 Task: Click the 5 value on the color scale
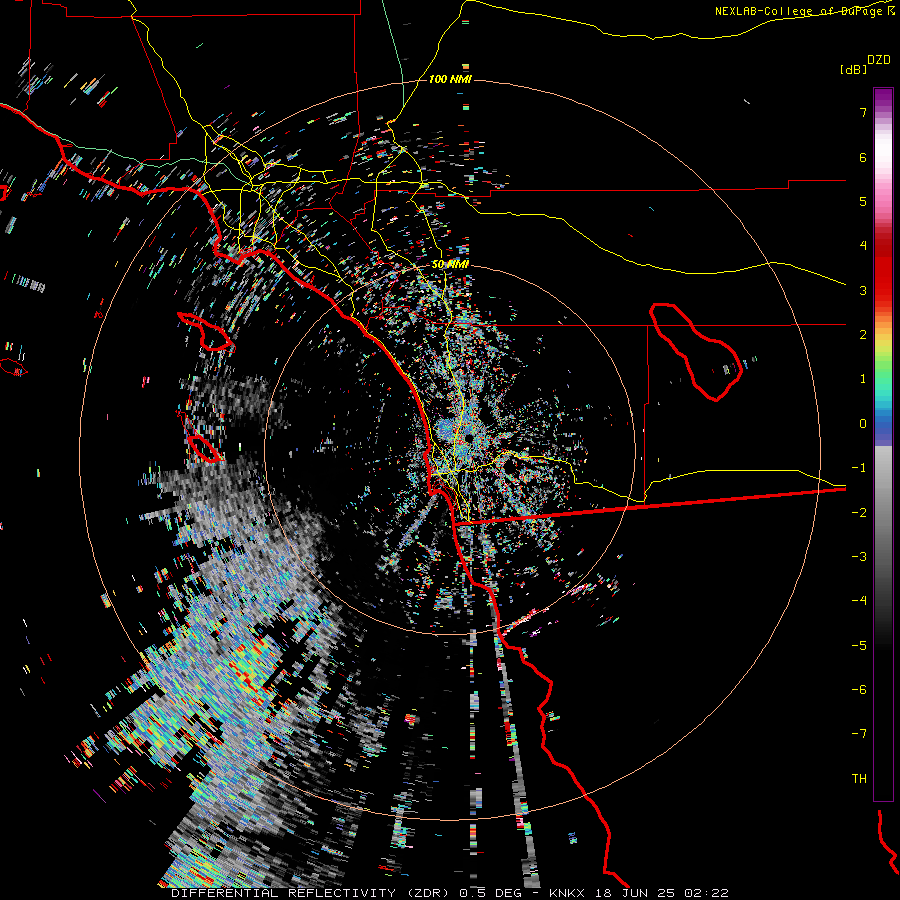pyautogui.click(x=863, y=201)
